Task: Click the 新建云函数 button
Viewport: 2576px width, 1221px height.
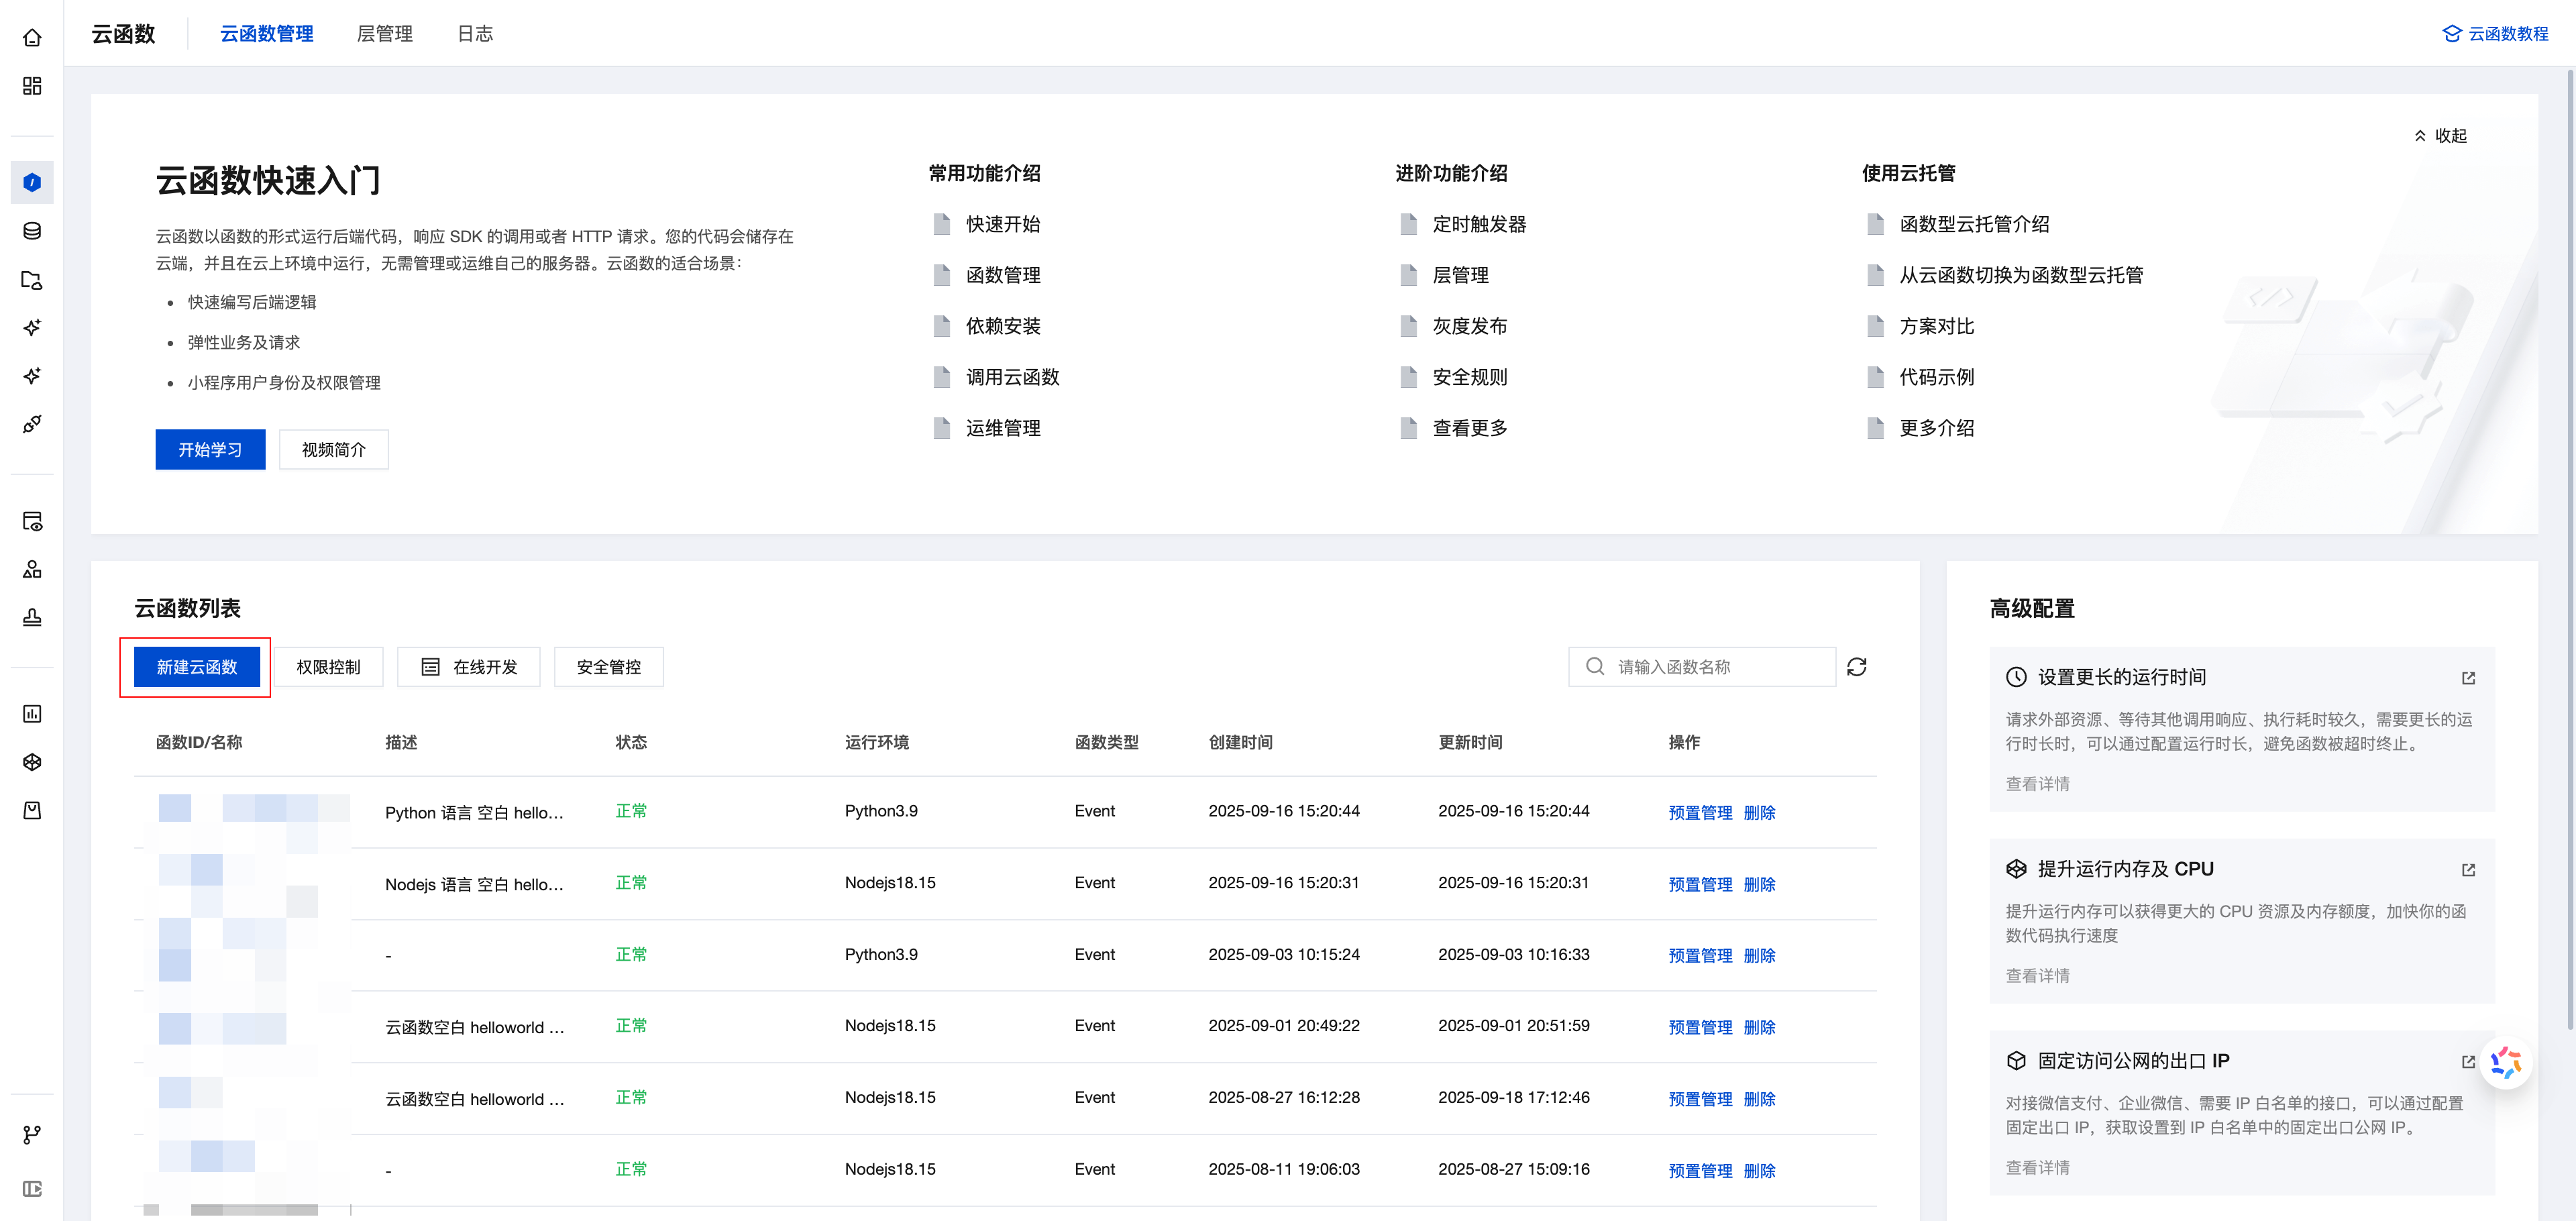Action: pos(196,667)
